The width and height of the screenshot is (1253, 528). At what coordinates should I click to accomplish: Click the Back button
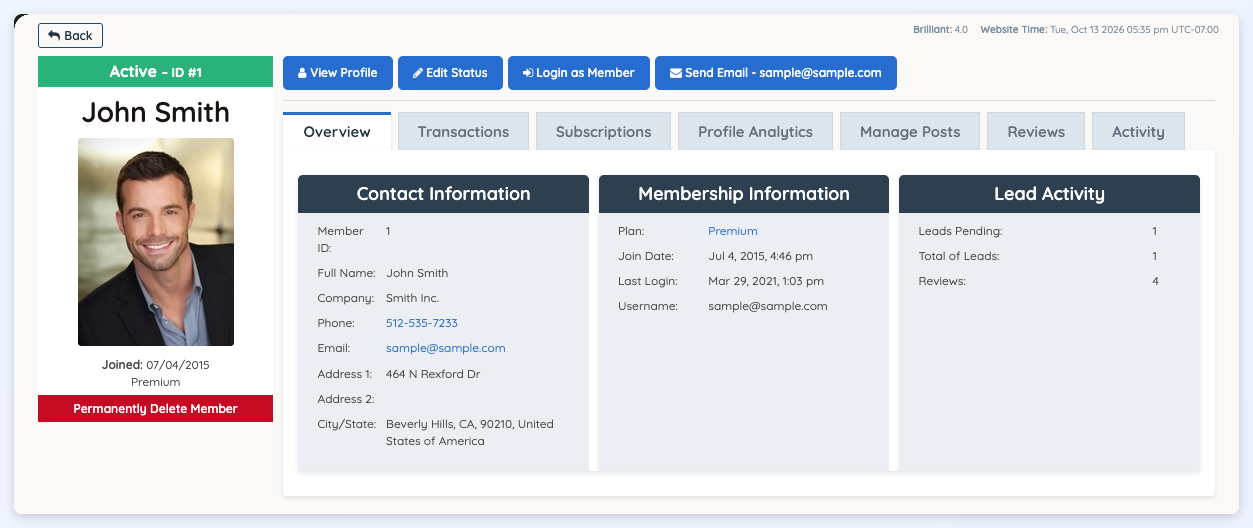tap(70, 35)
